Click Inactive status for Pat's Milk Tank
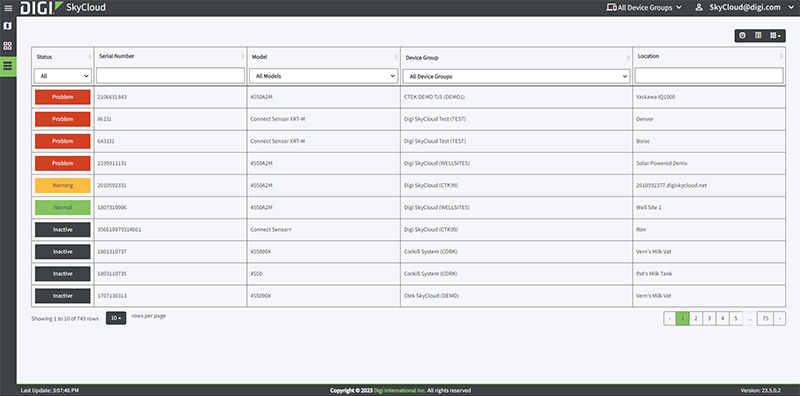Image resolution: width=800 pixels, height=396 pixels. (x=63, y=274)
